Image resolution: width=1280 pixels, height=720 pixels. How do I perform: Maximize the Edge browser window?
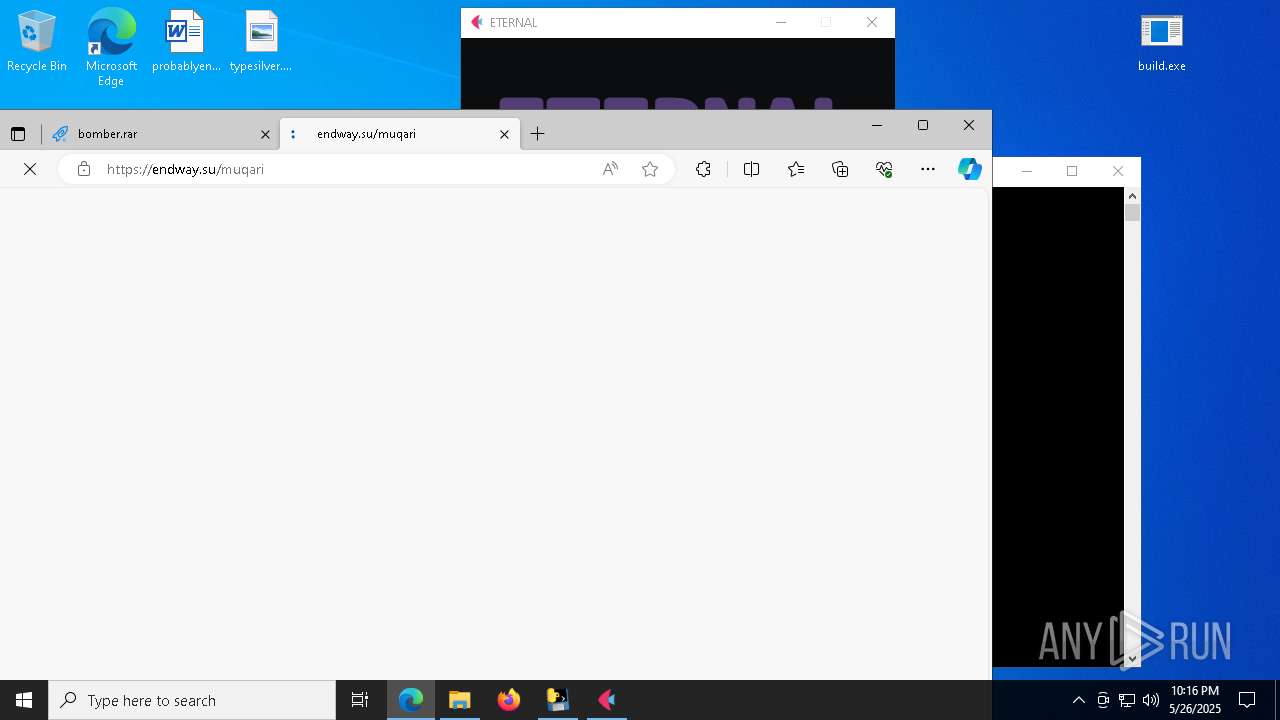[x=923, y=125]
